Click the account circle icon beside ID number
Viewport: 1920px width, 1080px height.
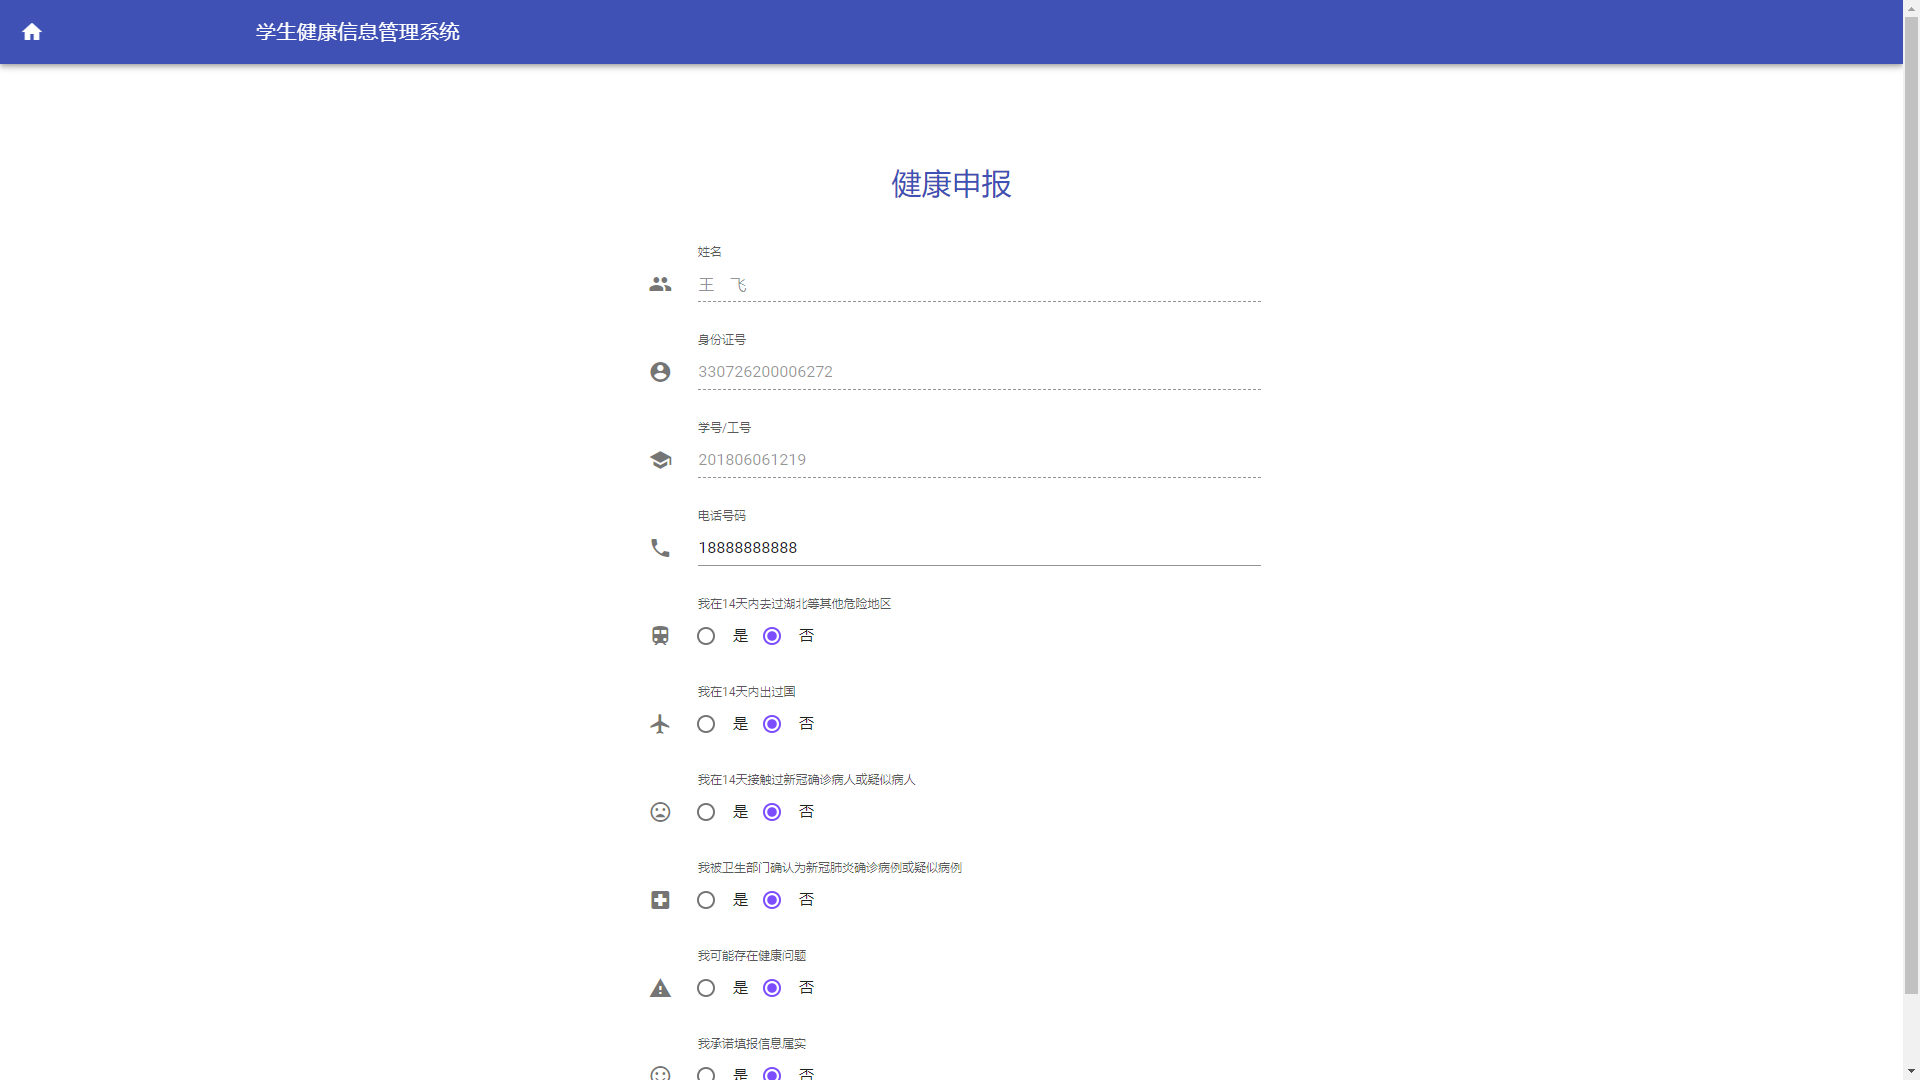point(660,372)
